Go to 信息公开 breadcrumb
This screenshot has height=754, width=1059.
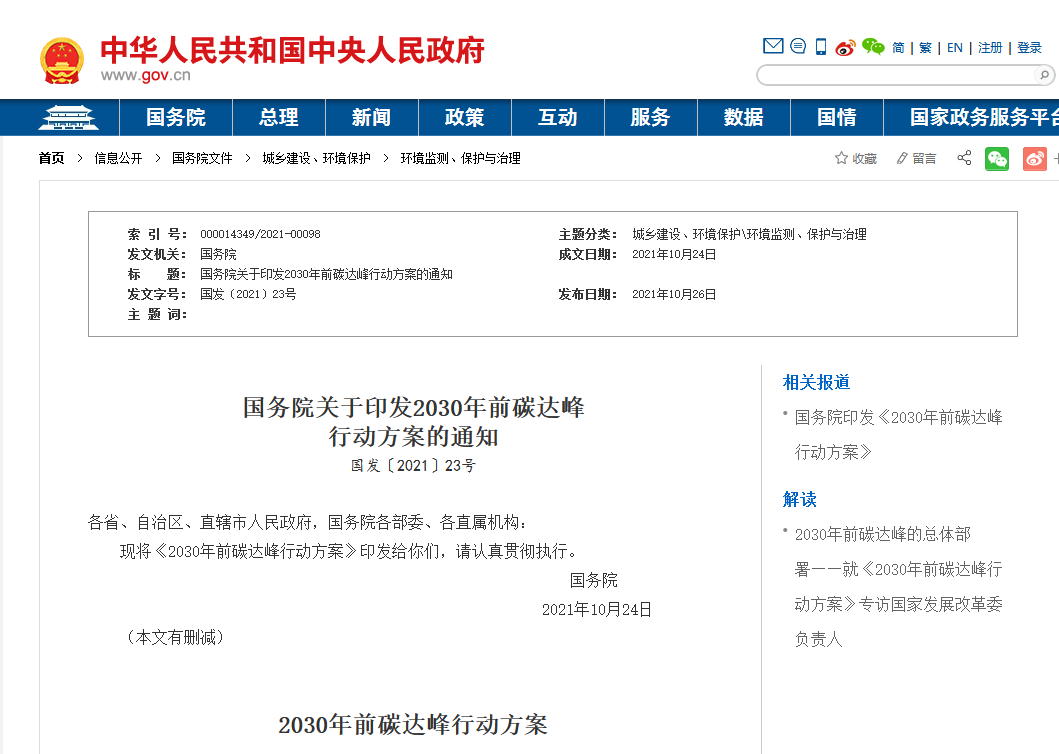118,158
